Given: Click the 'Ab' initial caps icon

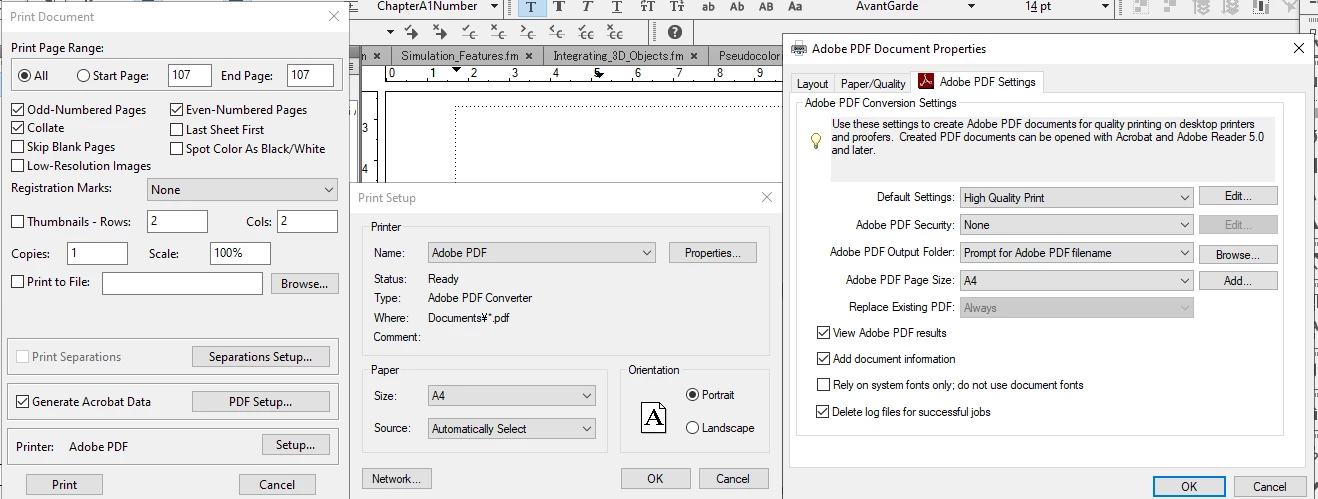Looking at the screenshot, I should tap(737, 7).
